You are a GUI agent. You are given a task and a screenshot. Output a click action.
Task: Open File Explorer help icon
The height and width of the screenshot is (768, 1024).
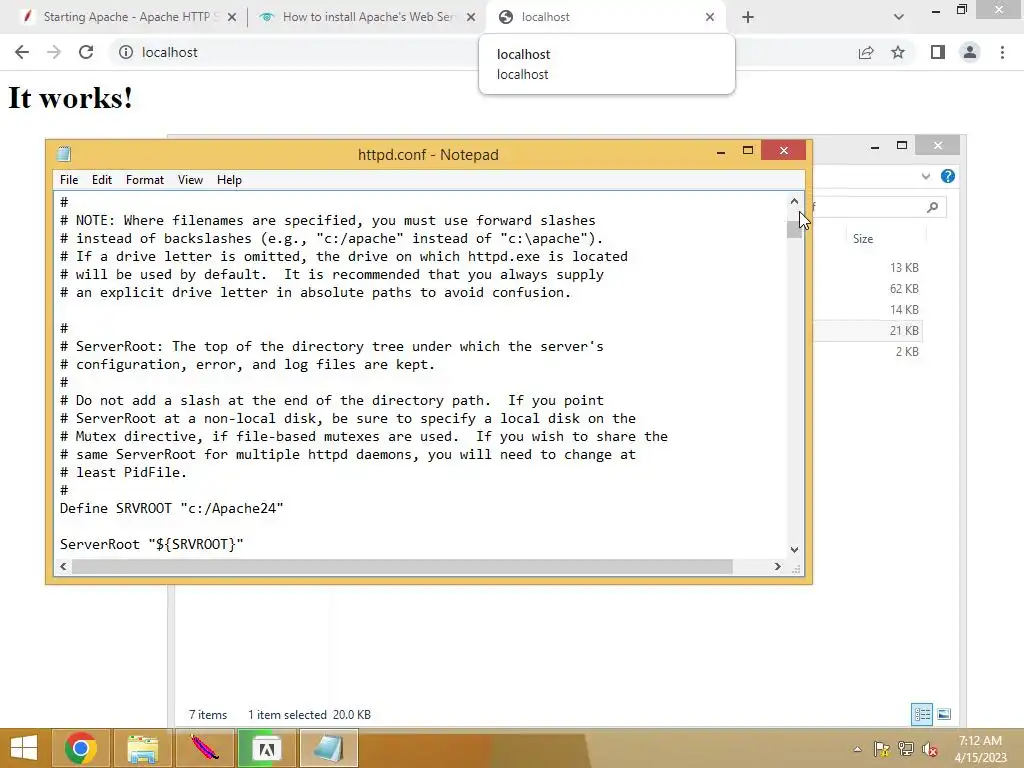pyautogui.click(x=948, y=176)
